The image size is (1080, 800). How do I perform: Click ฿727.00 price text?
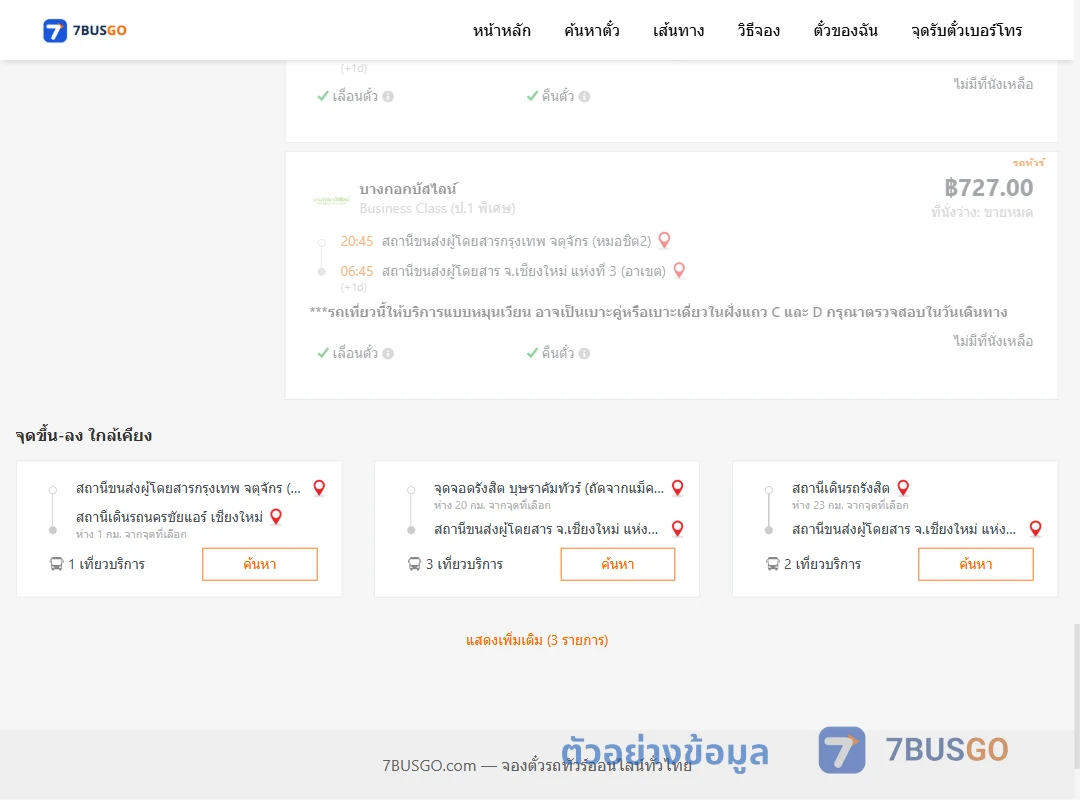pyautogui.click(x=988, y=187)
